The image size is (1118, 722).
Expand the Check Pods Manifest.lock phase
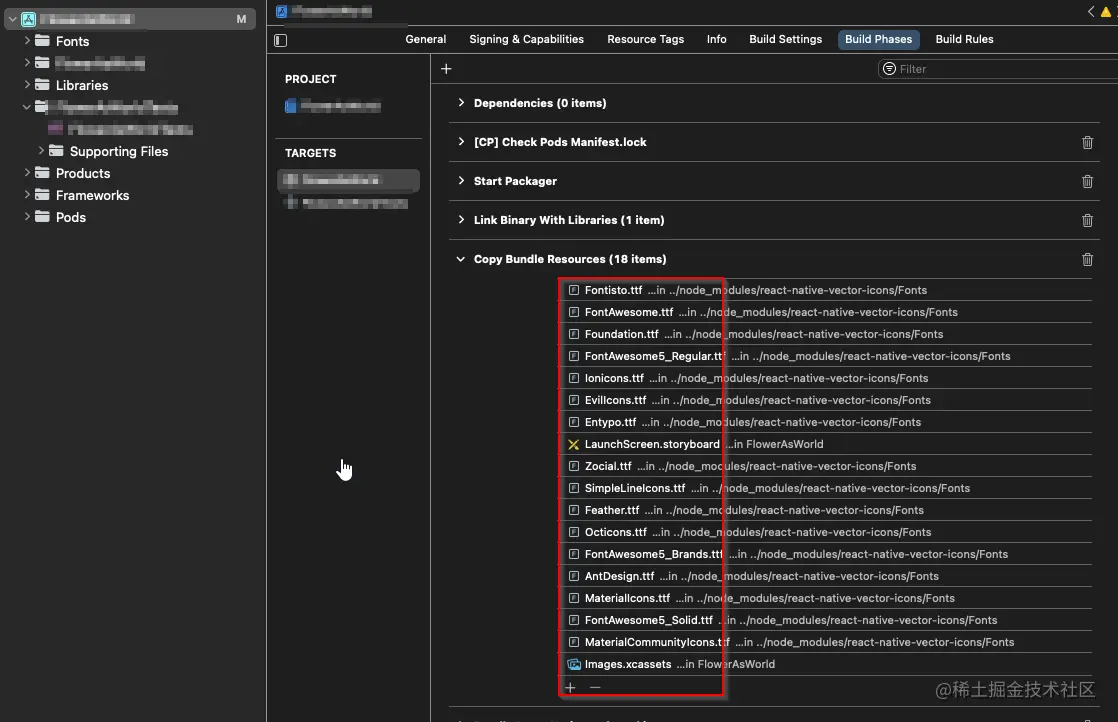click(461, 142)
